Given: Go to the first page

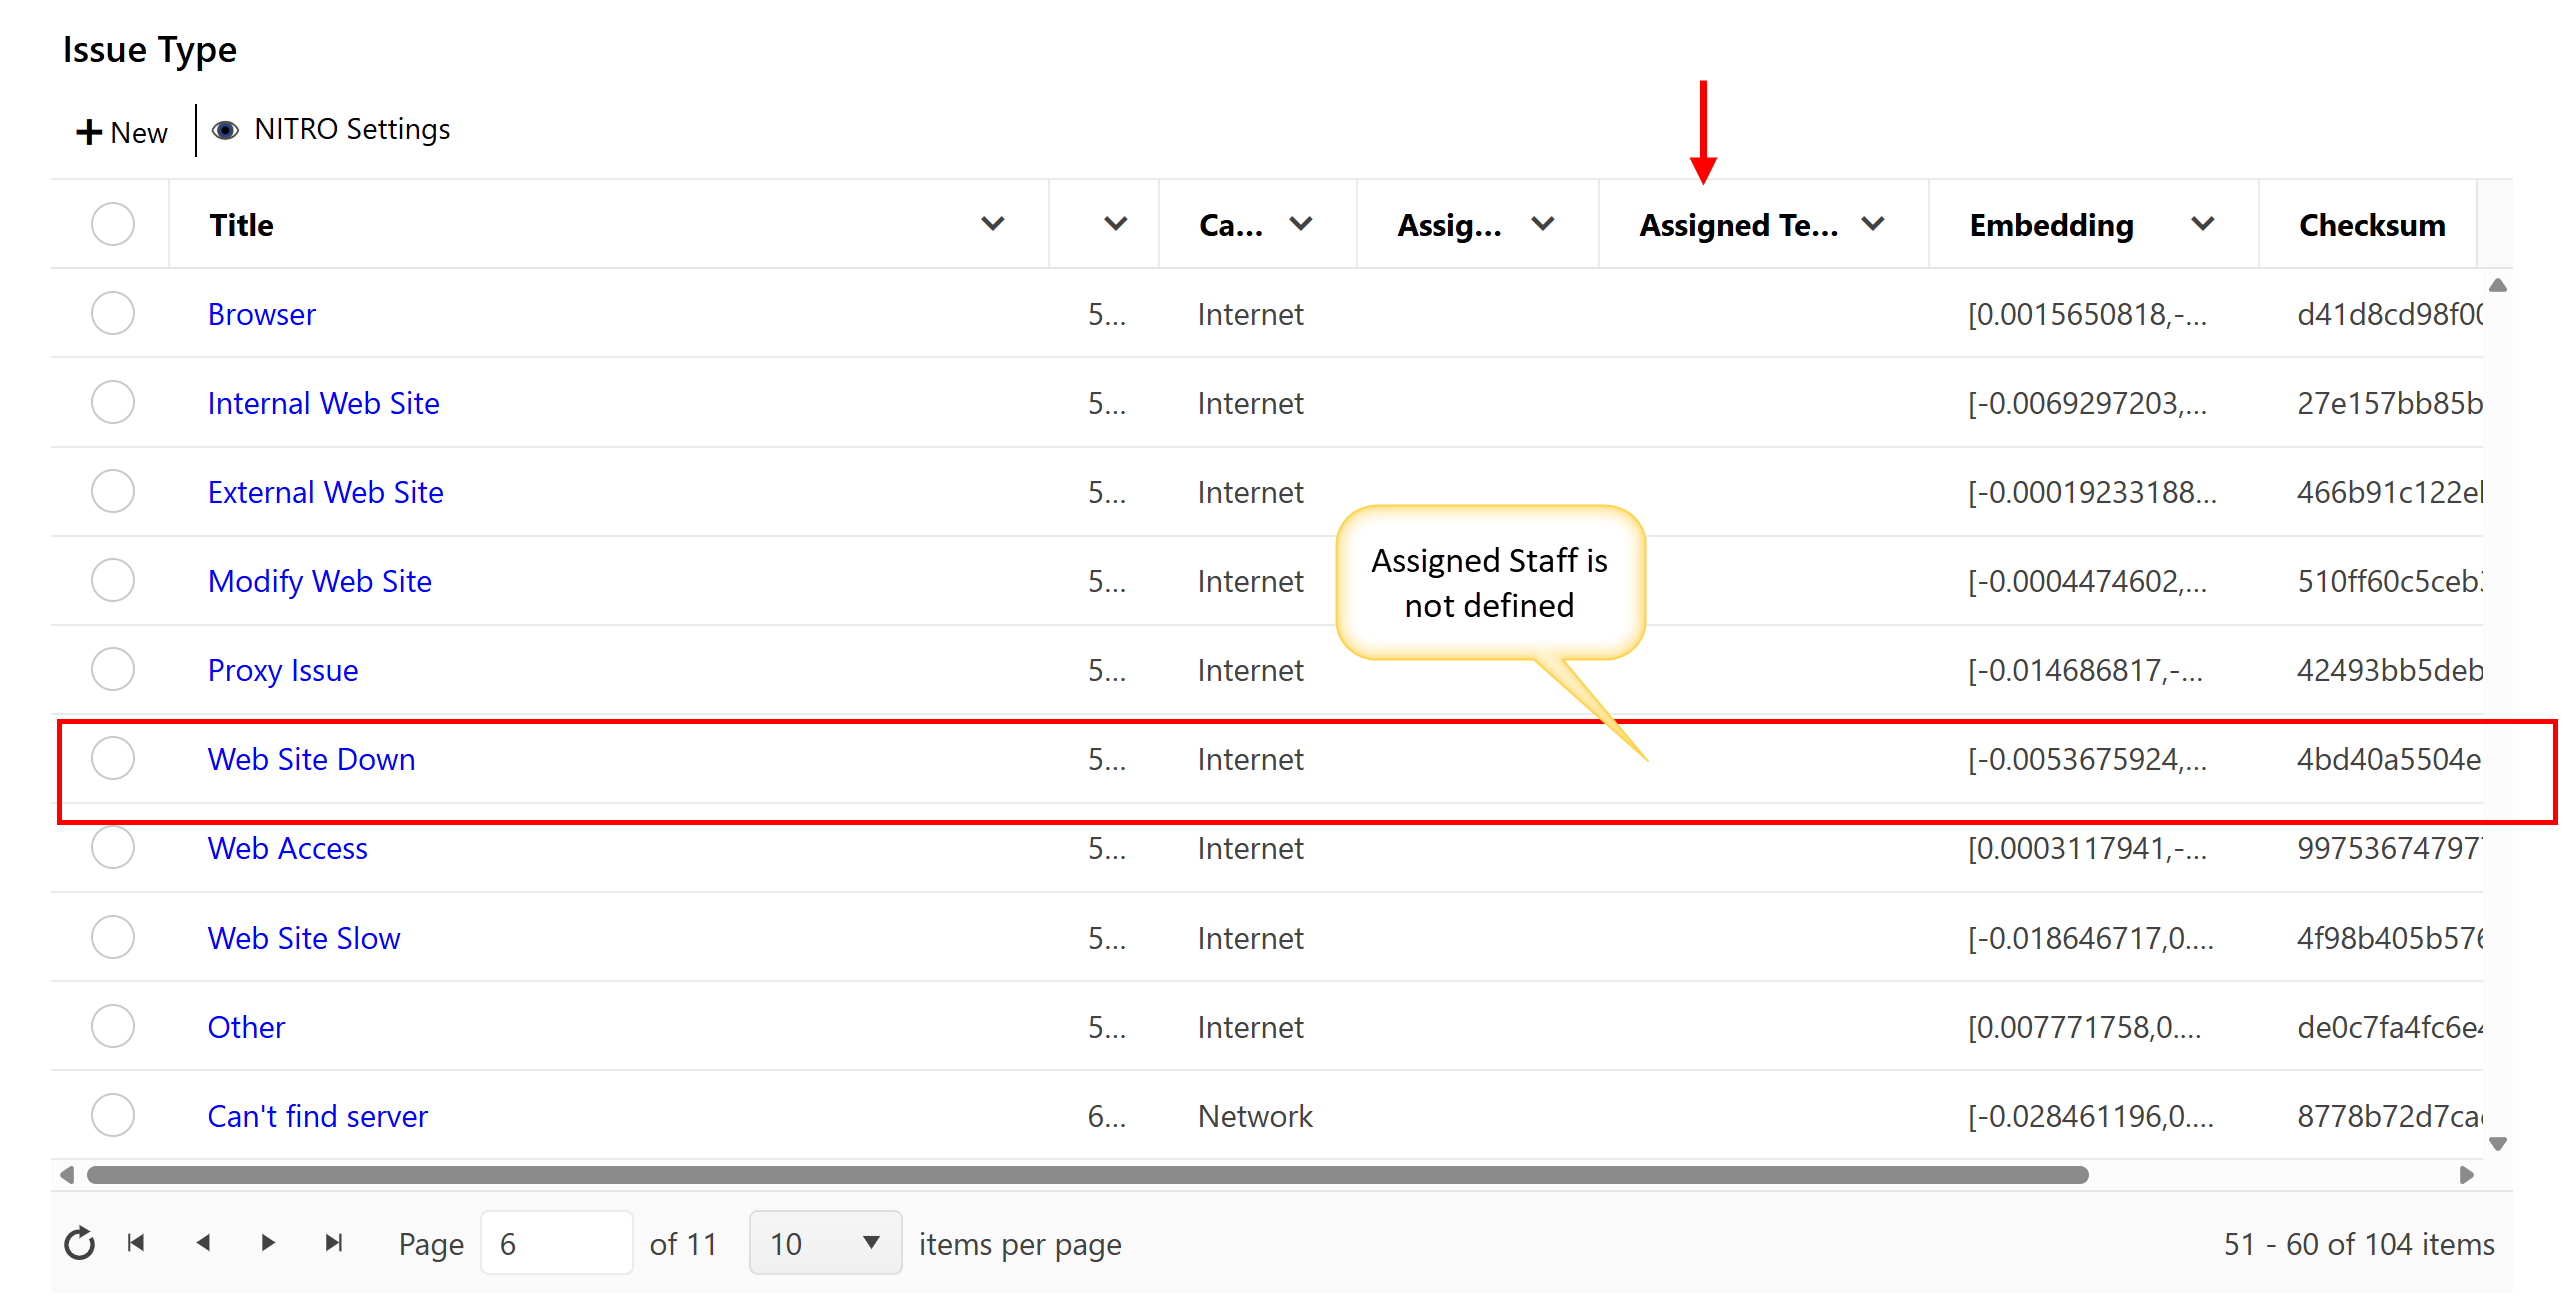Looking at the screenshot, I should pos(137,1243).
